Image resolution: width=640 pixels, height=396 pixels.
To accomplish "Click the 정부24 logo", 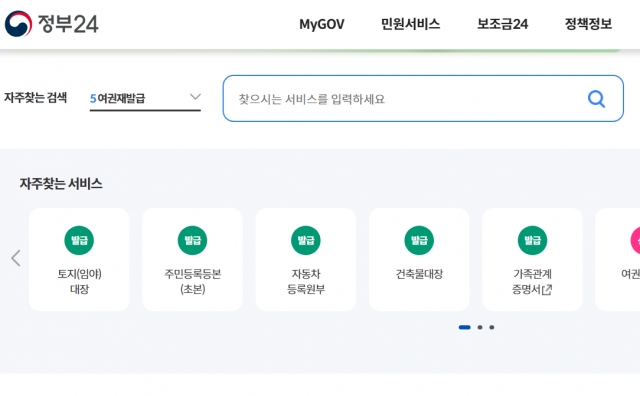I will [51, 24].
